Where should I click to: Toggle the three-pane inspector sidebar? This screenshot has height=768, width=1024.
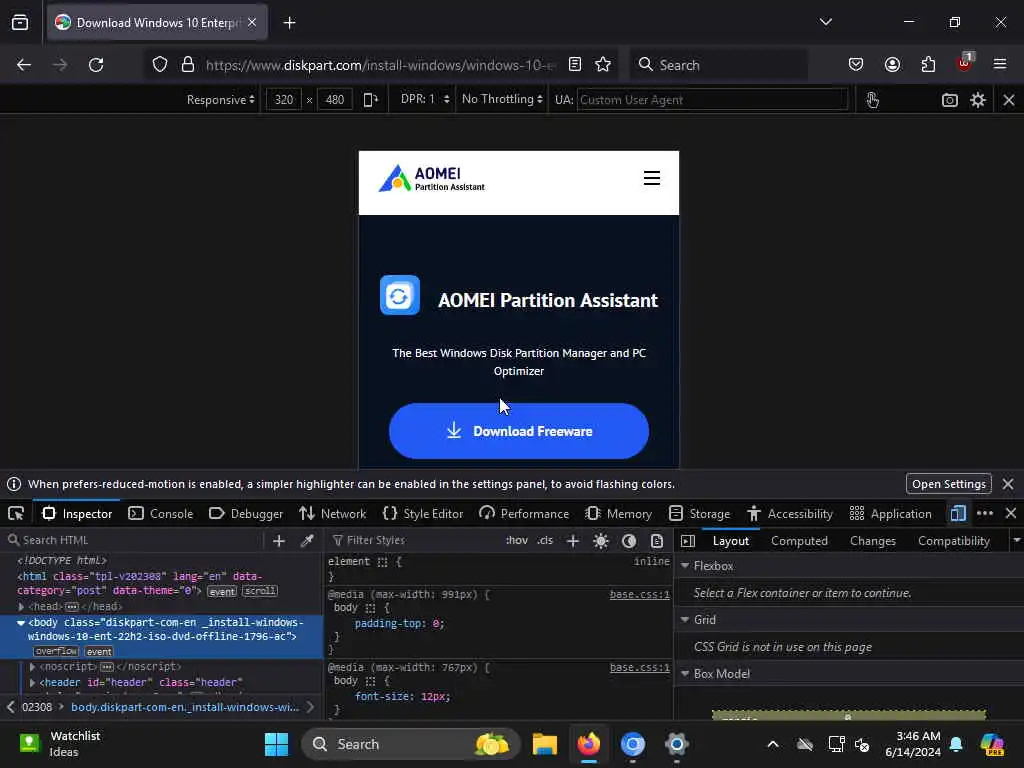pyautogui.click(x=688, y=541)
